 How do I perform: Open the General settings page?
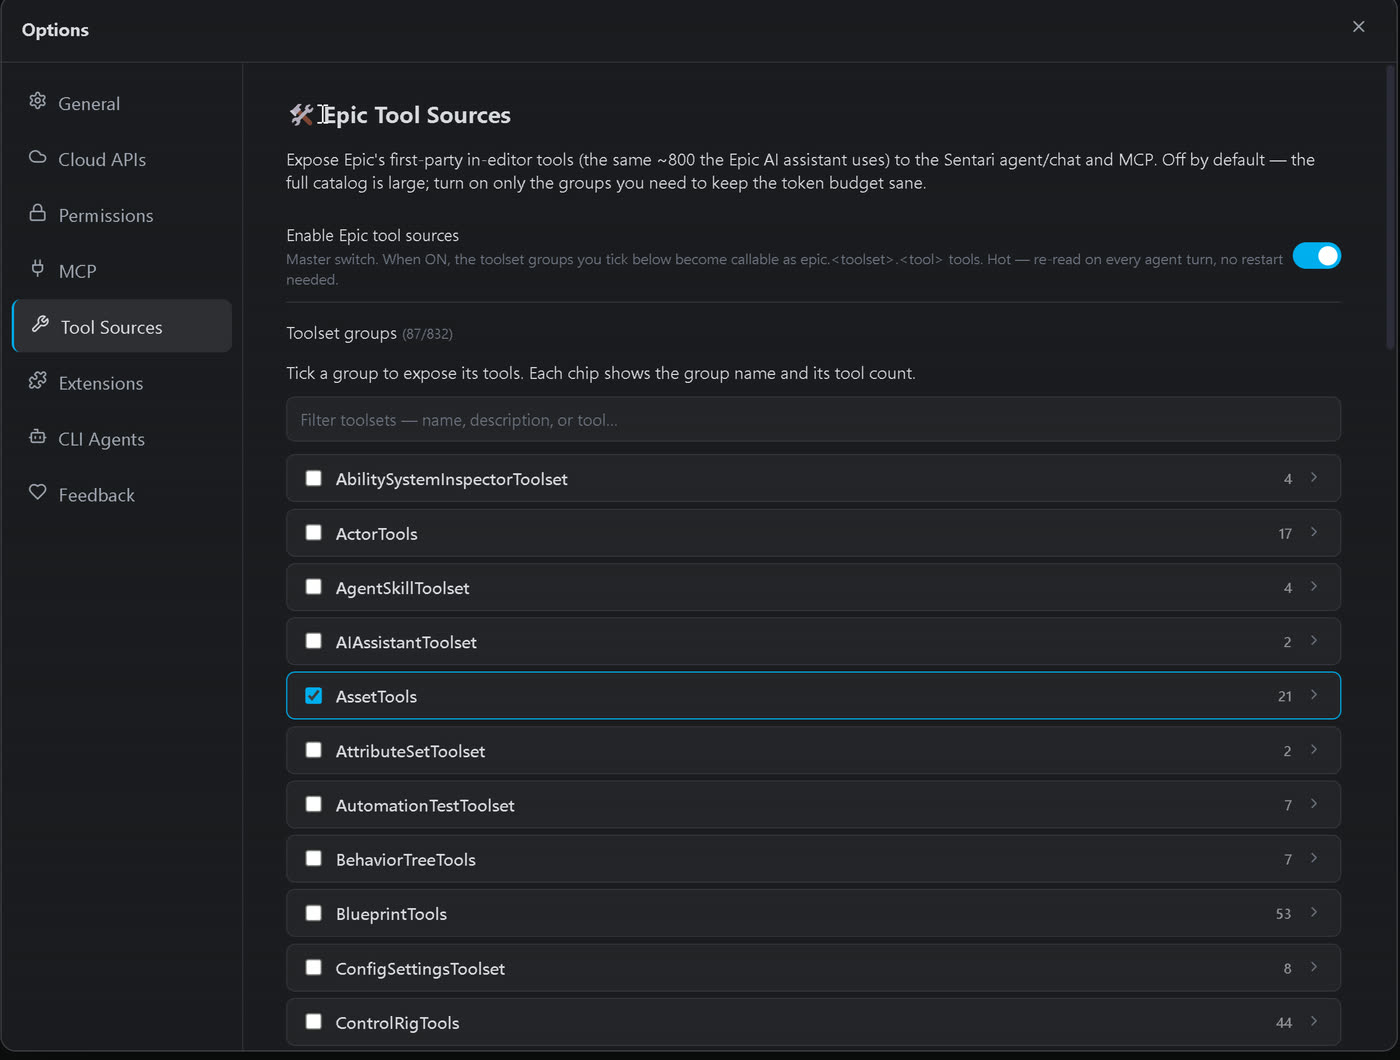122,103
